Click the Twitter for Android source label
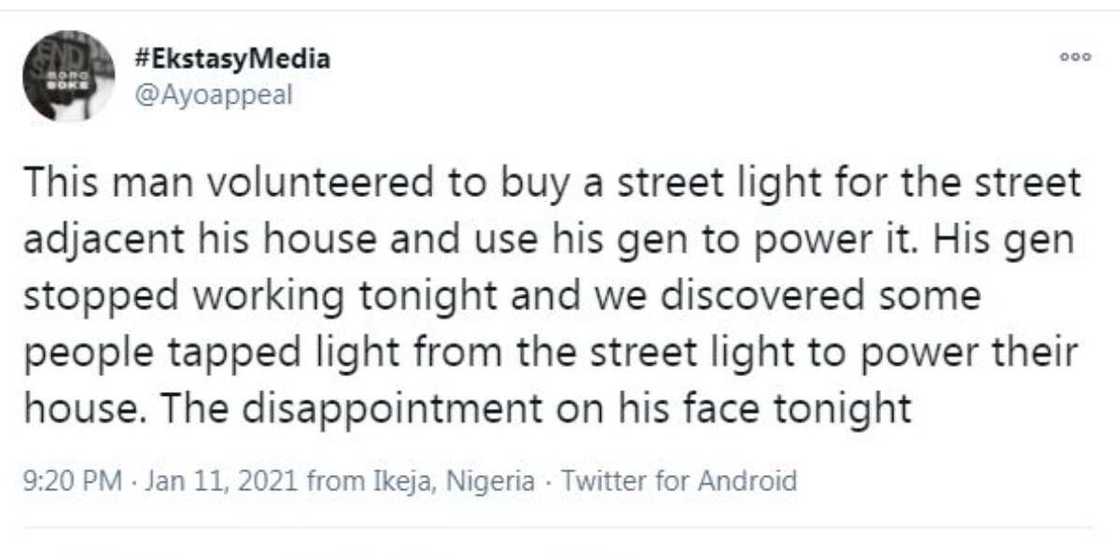Image resolution: width=1120 pixels, height=560 pixels. click(679, 481)
